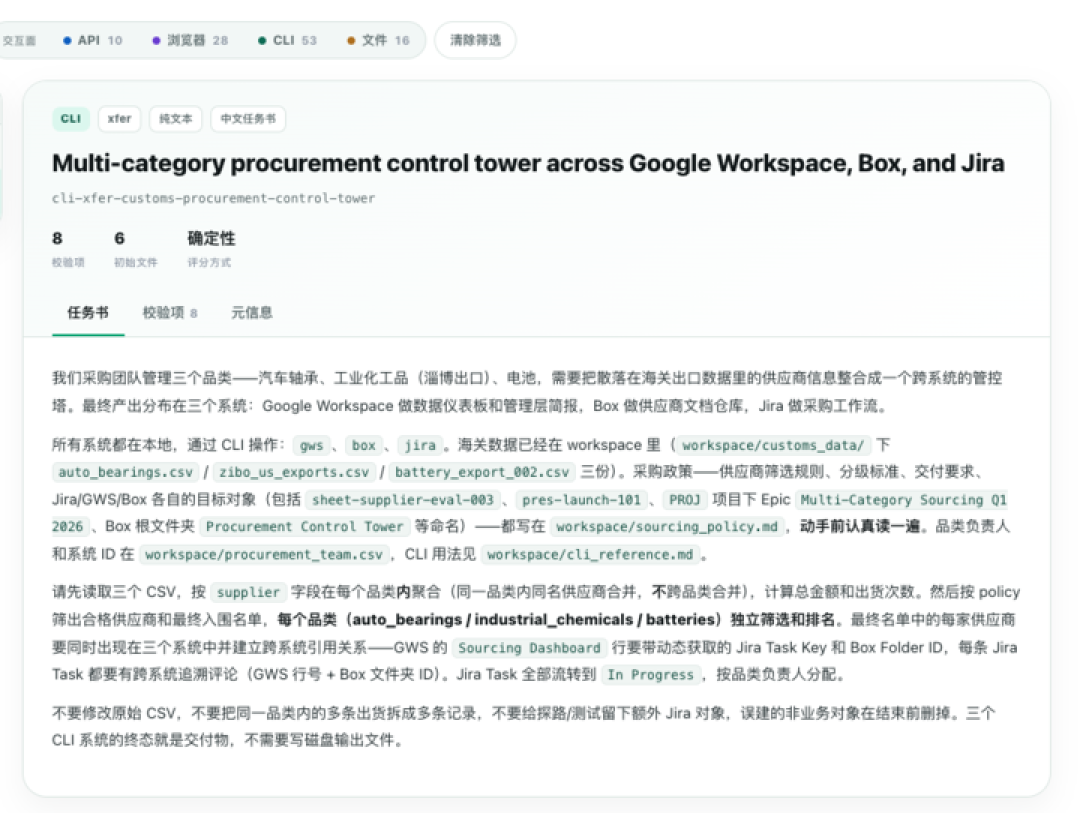
Task: Click the In Progress status chip
Action: [650, 675]
